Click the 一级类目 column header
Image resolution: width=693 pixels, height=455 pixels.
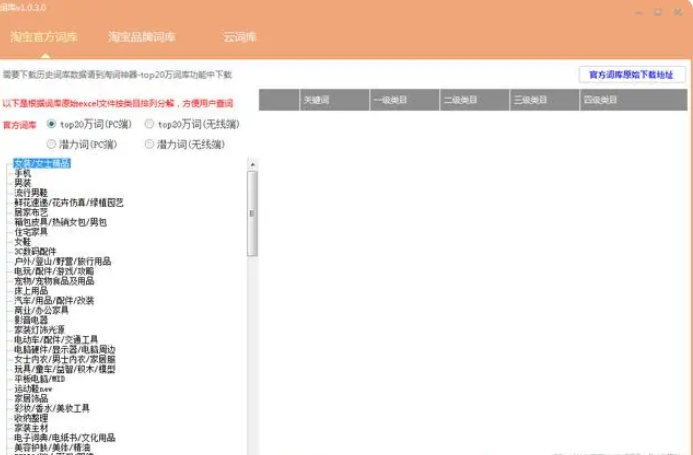pyautogui.click(x=404, y=100)
